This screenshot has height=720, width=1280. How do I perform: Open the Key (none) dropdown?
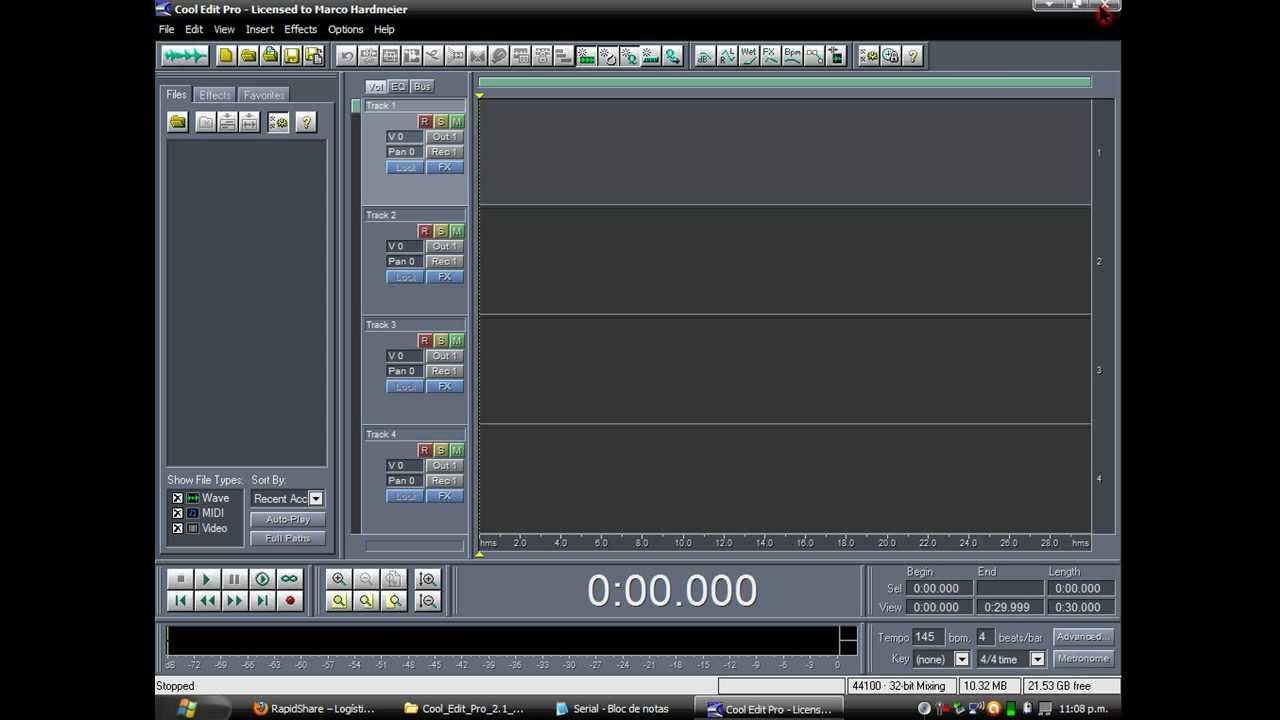click(962, 659)
